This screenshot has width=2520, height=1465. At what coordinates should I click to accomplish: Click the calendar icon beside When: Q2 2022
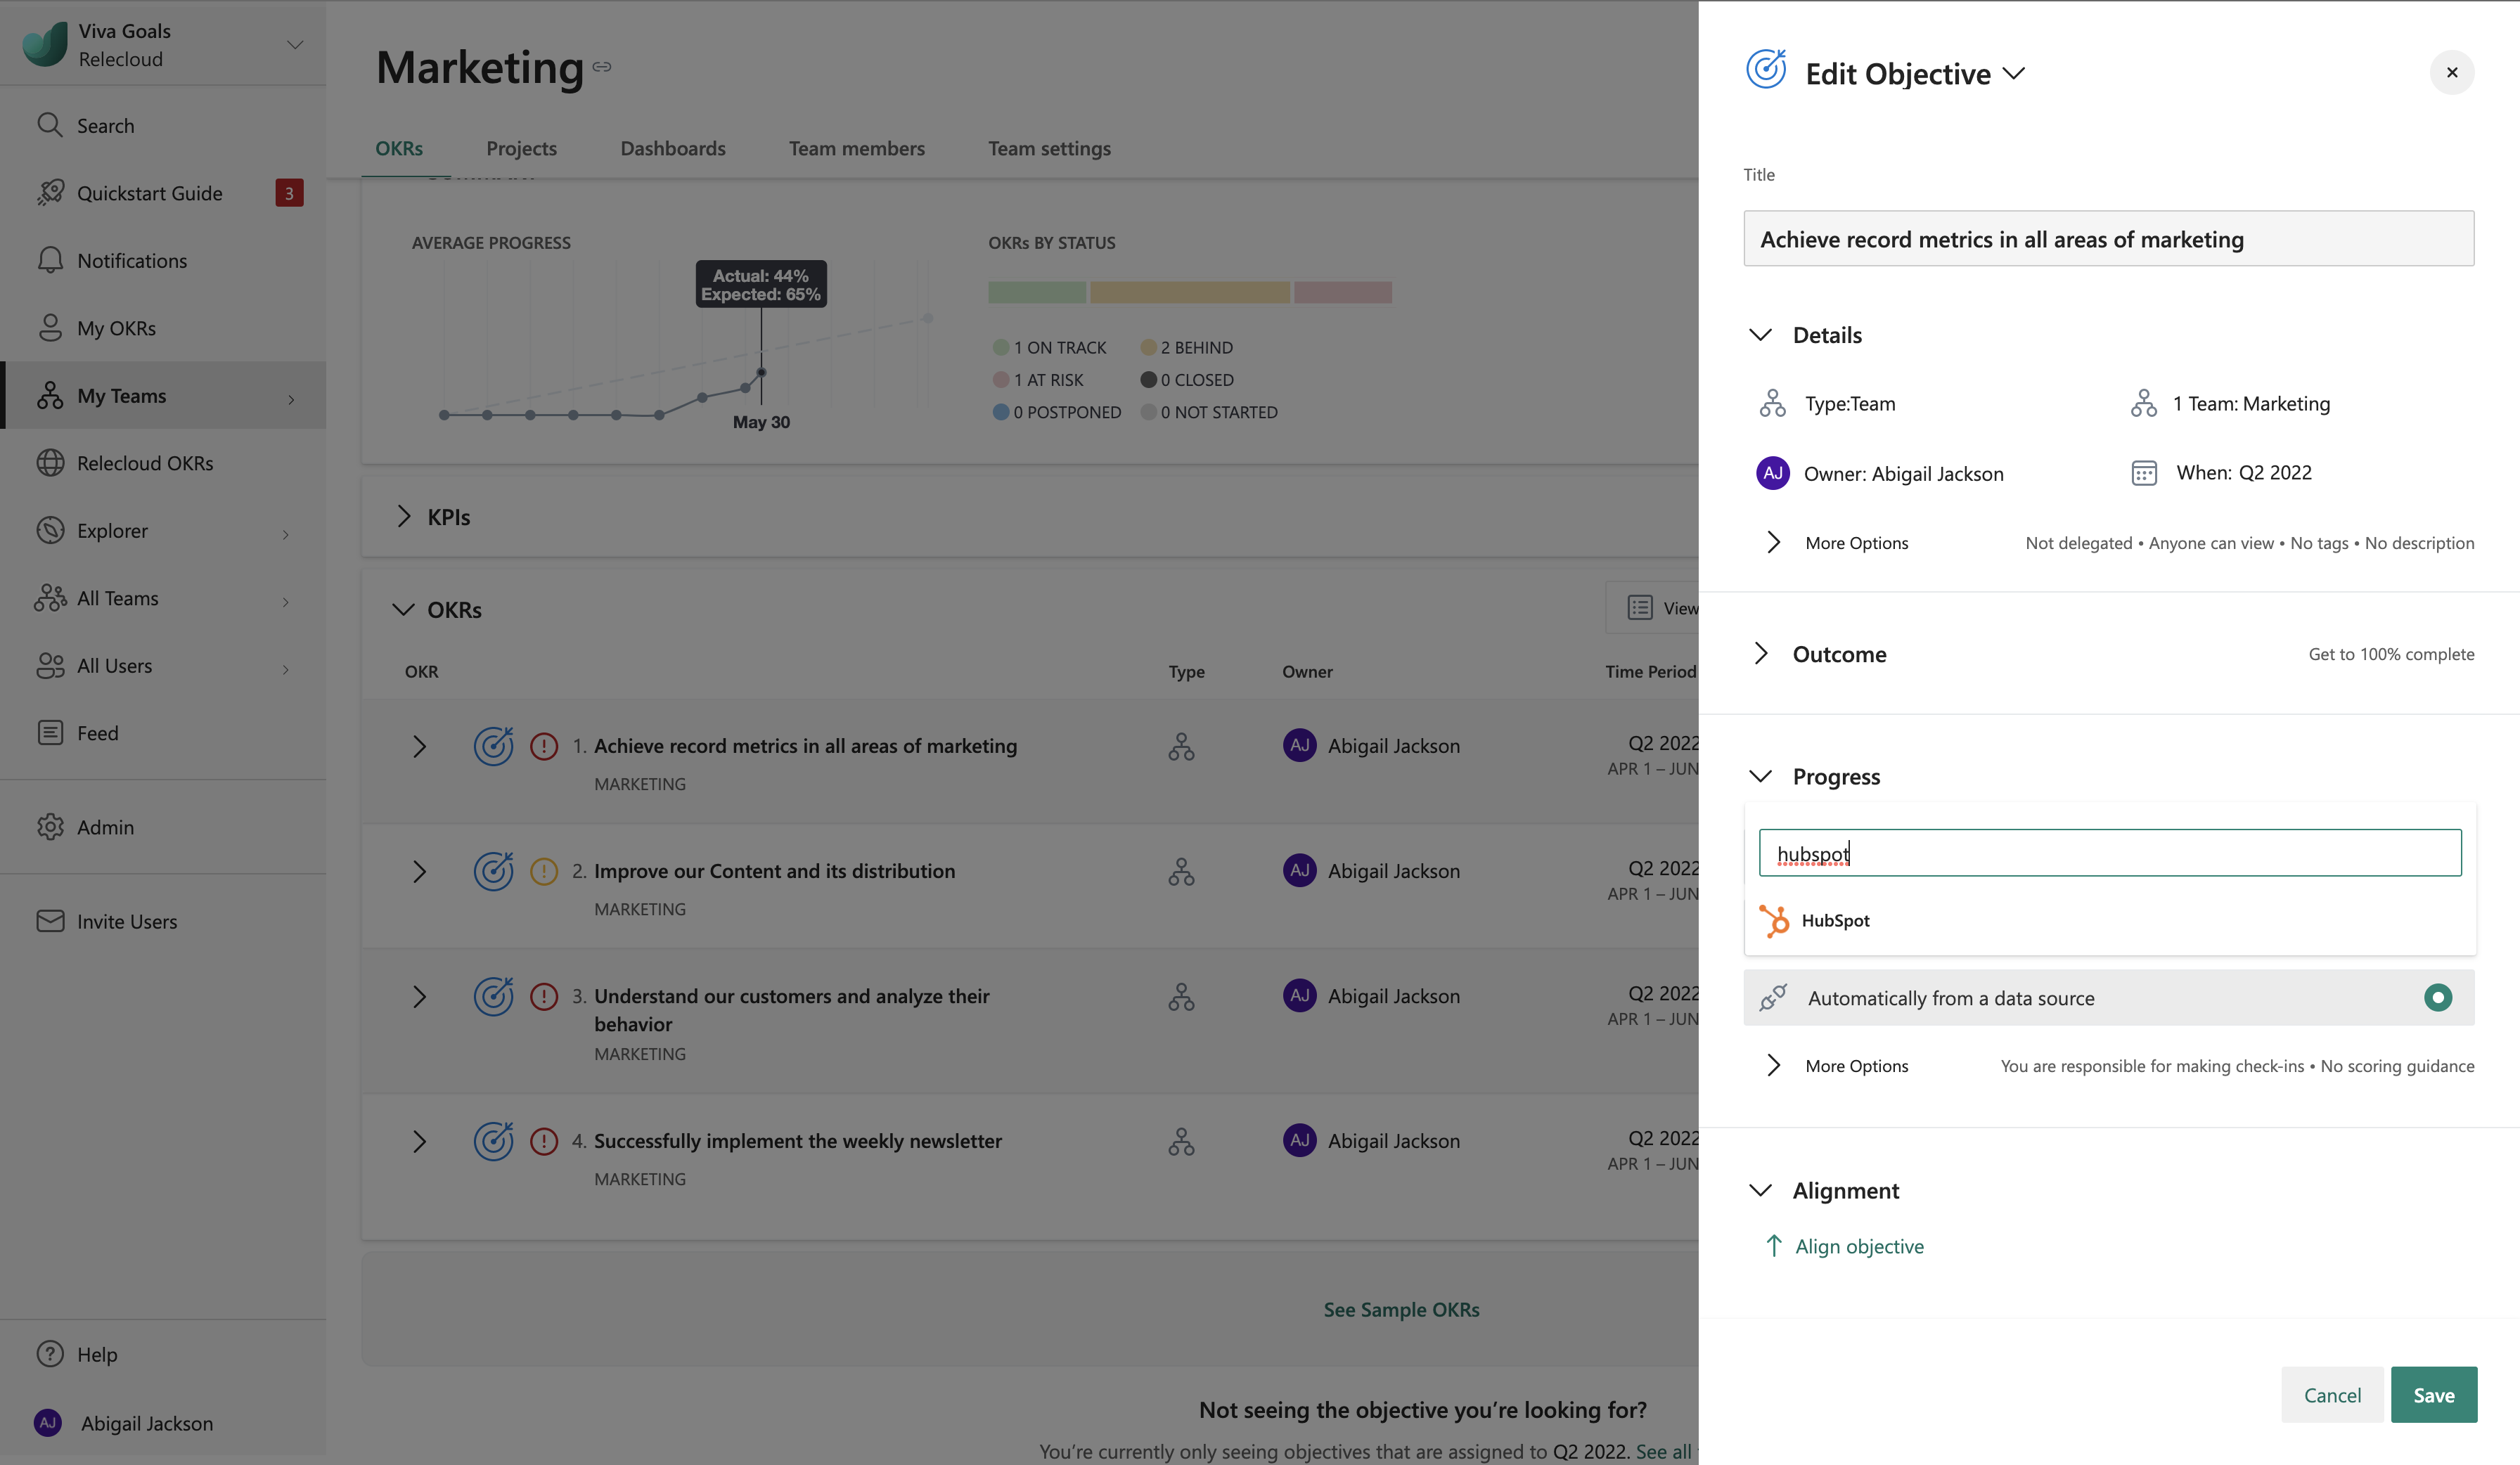(2143, 473)
